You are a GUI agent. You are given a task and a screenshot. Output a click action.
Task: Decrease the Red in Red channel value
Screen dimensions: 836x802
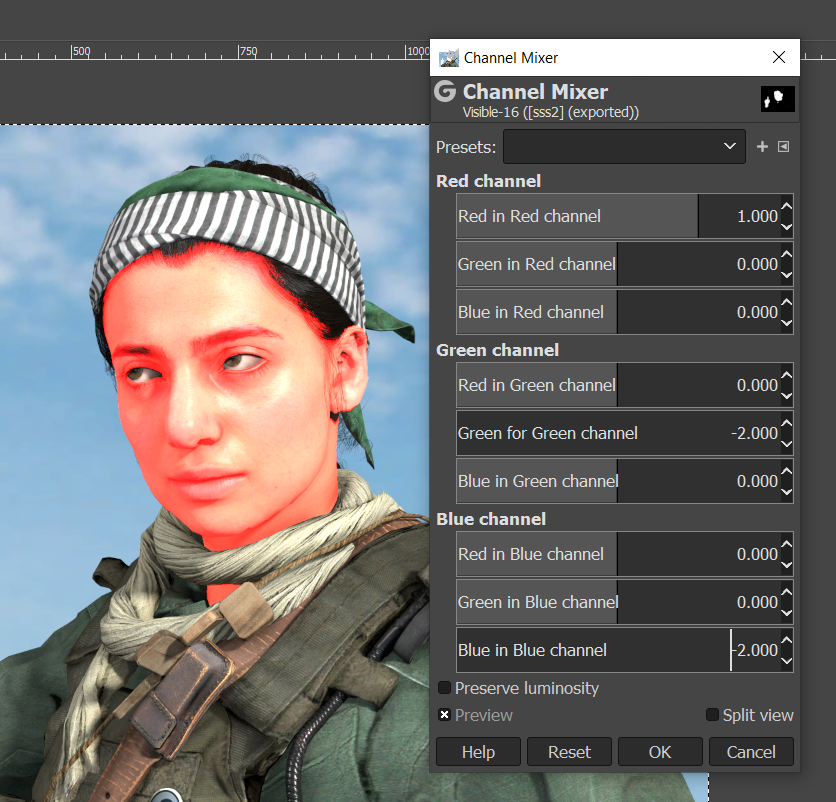click(787, 227)
